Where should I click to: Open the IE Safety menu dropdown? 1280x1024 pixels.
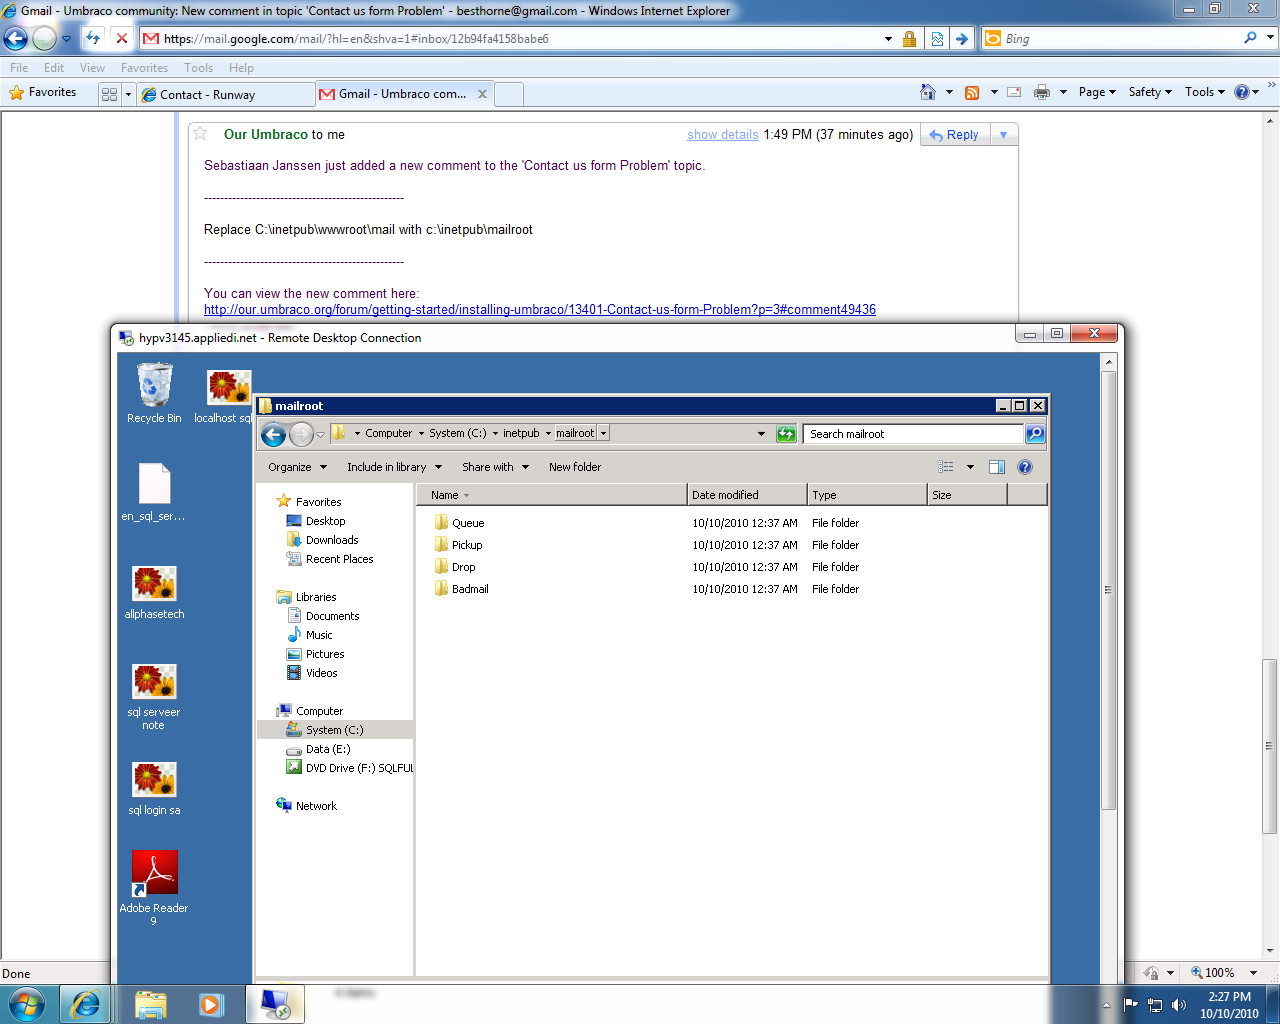pyautogui.click(x=1150, y=92)
